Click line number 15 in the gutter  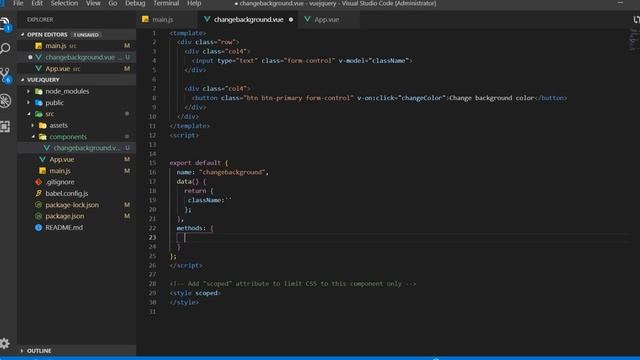click(x=152, y=163)
